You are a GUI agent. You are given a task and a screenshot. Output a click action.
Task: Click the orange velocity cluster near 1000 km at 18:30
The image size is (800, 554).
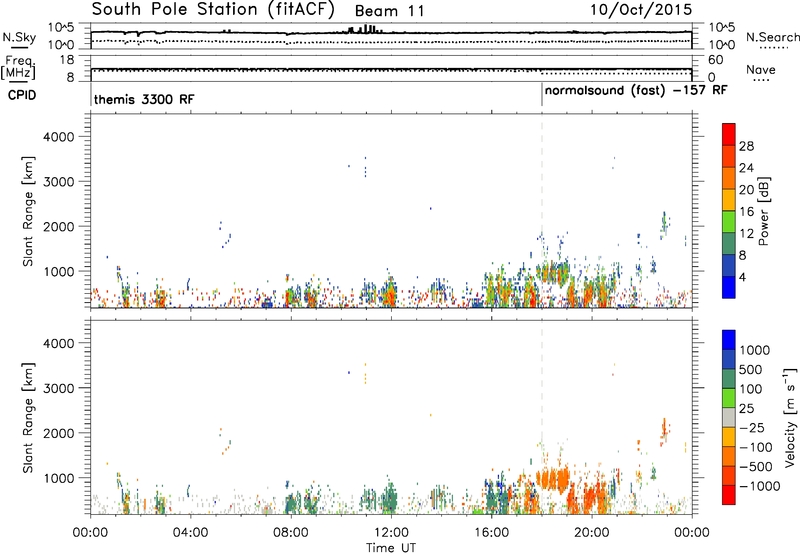(x=553, y=480)
